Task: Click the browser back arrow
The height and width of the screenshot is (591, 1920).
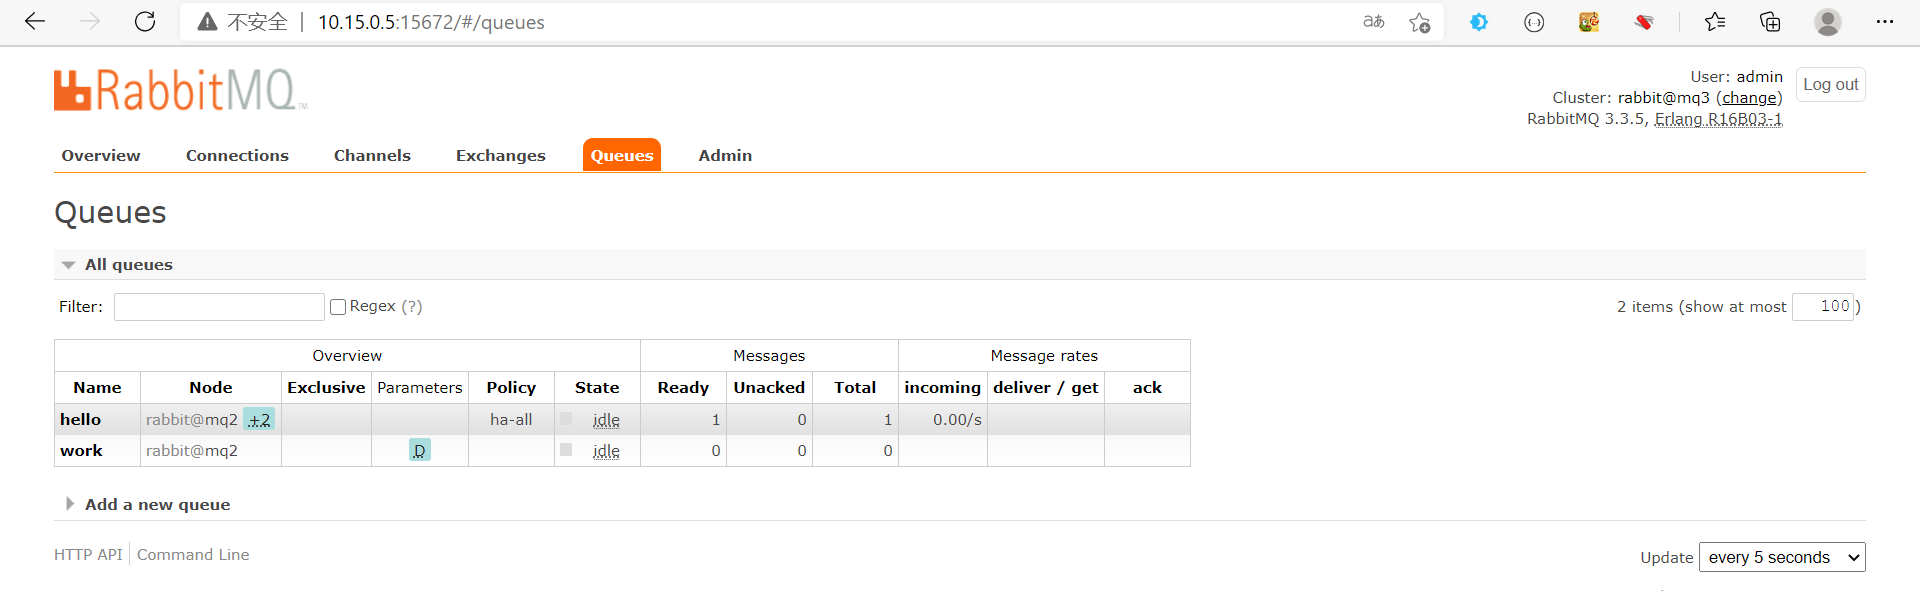Action: click(35, 22)
